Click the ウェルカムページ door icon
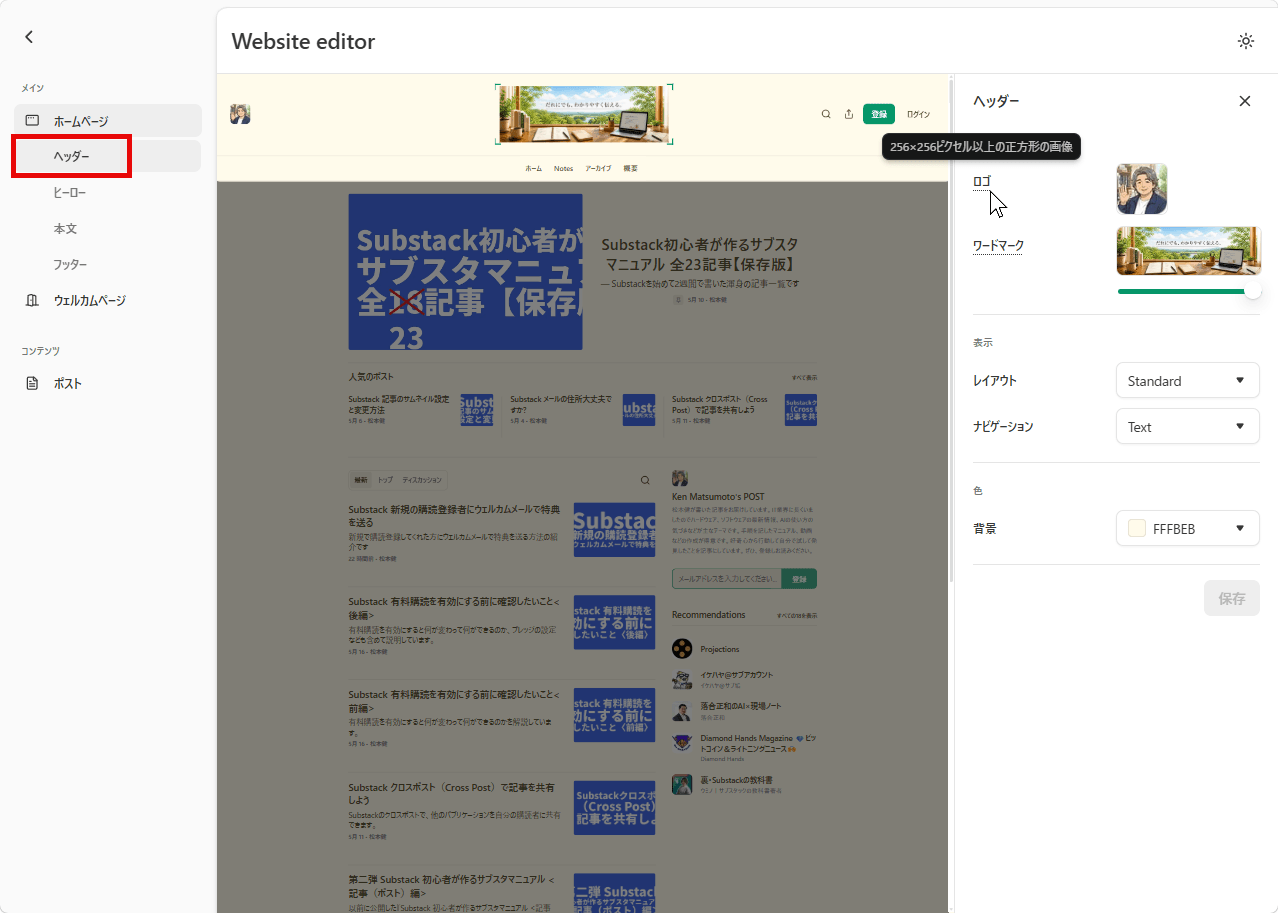This screenshot has width=1278, height=913. [32, 300]
